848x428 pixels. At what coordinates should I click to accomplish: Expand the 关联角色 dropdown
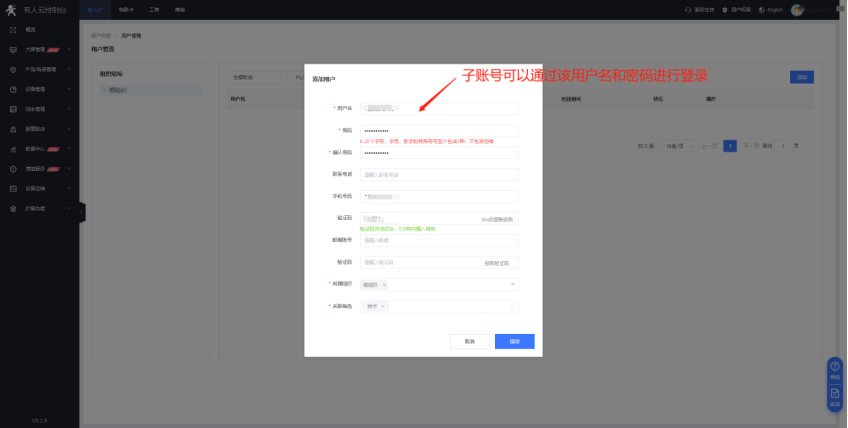pos(513,306)
